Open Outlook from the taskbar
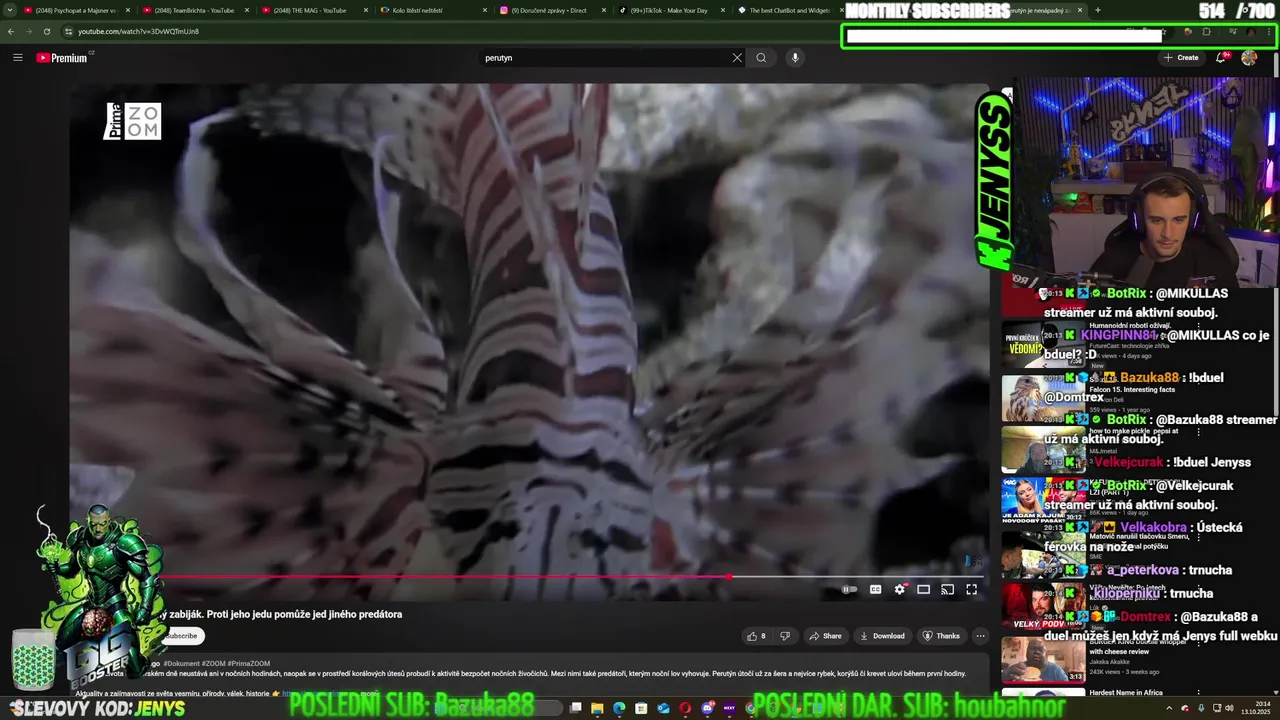Viewport: 1280px width, 720px height. point(663,708)
